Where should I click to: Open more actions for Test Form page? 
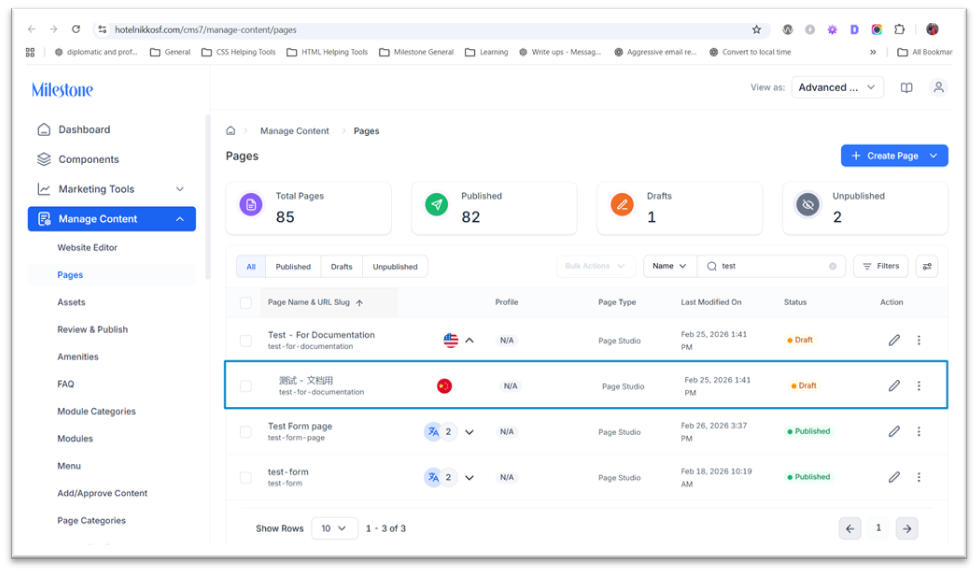[919, 431]
